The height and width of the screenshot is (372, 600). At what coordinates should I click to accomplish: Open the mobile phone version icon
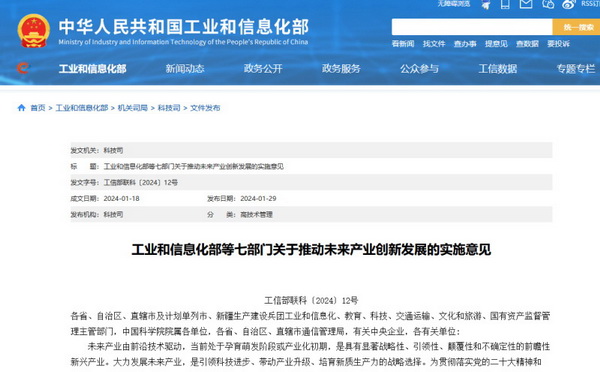pyautogui.click(x=505, y=4)
